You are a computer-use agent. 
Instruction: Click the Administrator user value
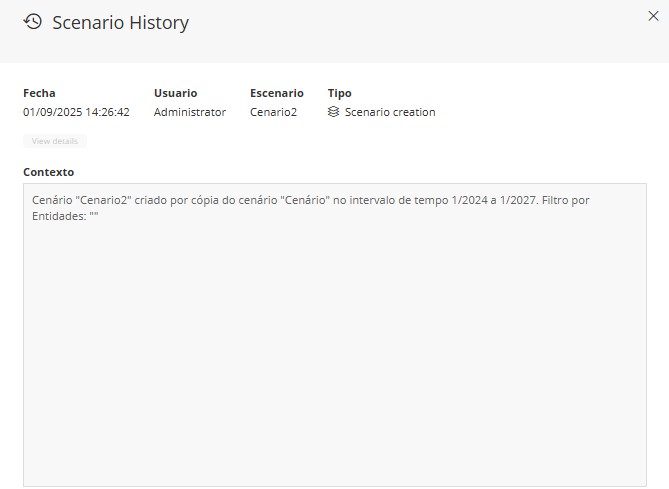tap(190, 112)
